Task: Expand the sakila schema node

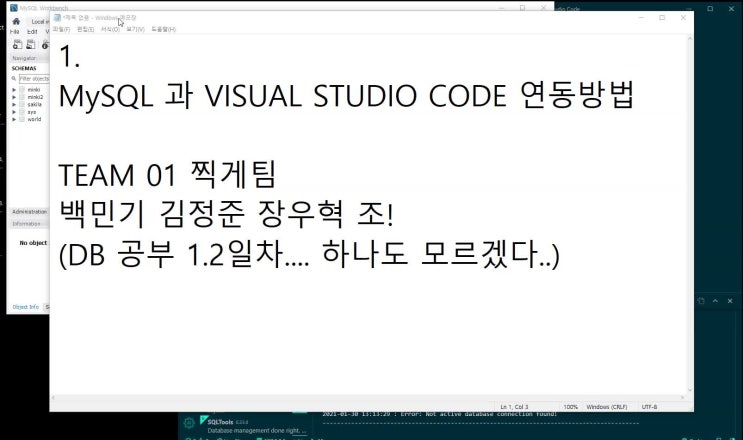Action: [x=14, y=105]
